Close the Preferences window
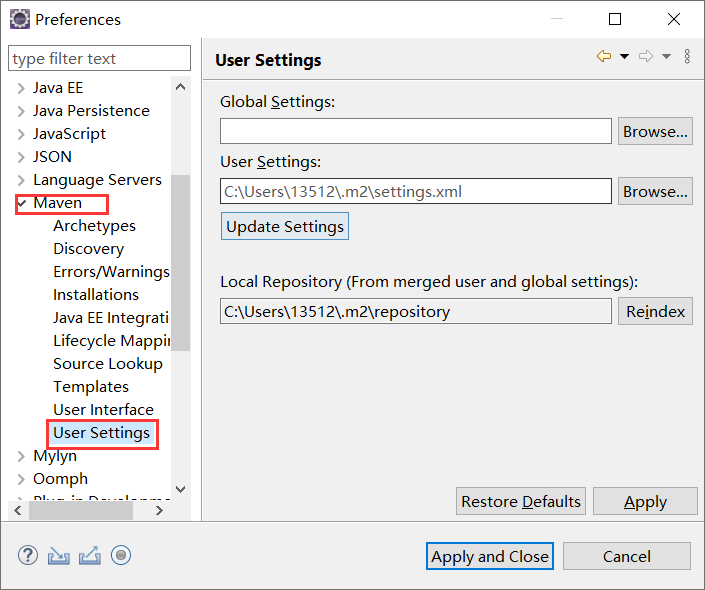 pyautogui.click(x=674, y=19)
